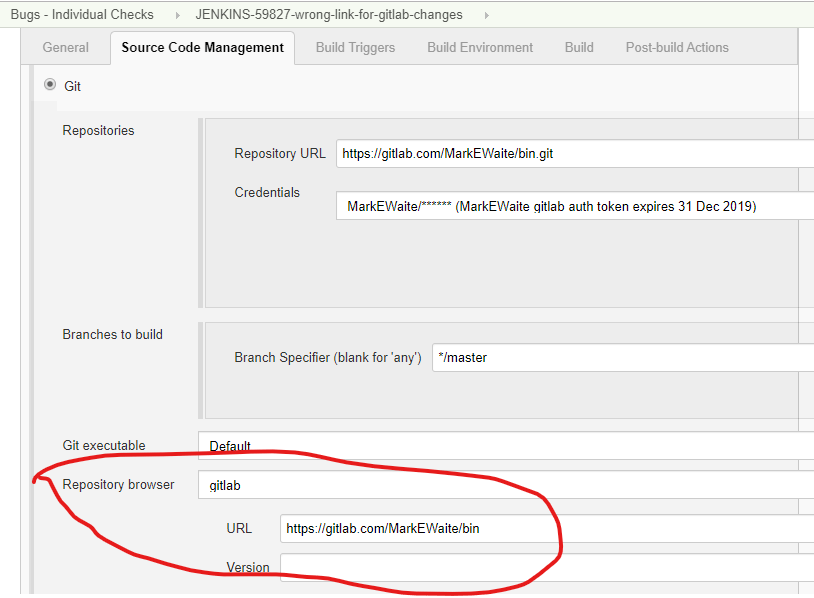Select the Git radio button

click(x=50, y=84)
